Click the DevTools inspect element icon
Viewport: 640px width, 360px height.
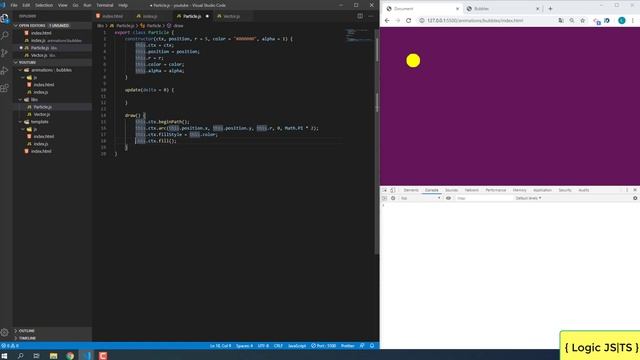point(384,190)
